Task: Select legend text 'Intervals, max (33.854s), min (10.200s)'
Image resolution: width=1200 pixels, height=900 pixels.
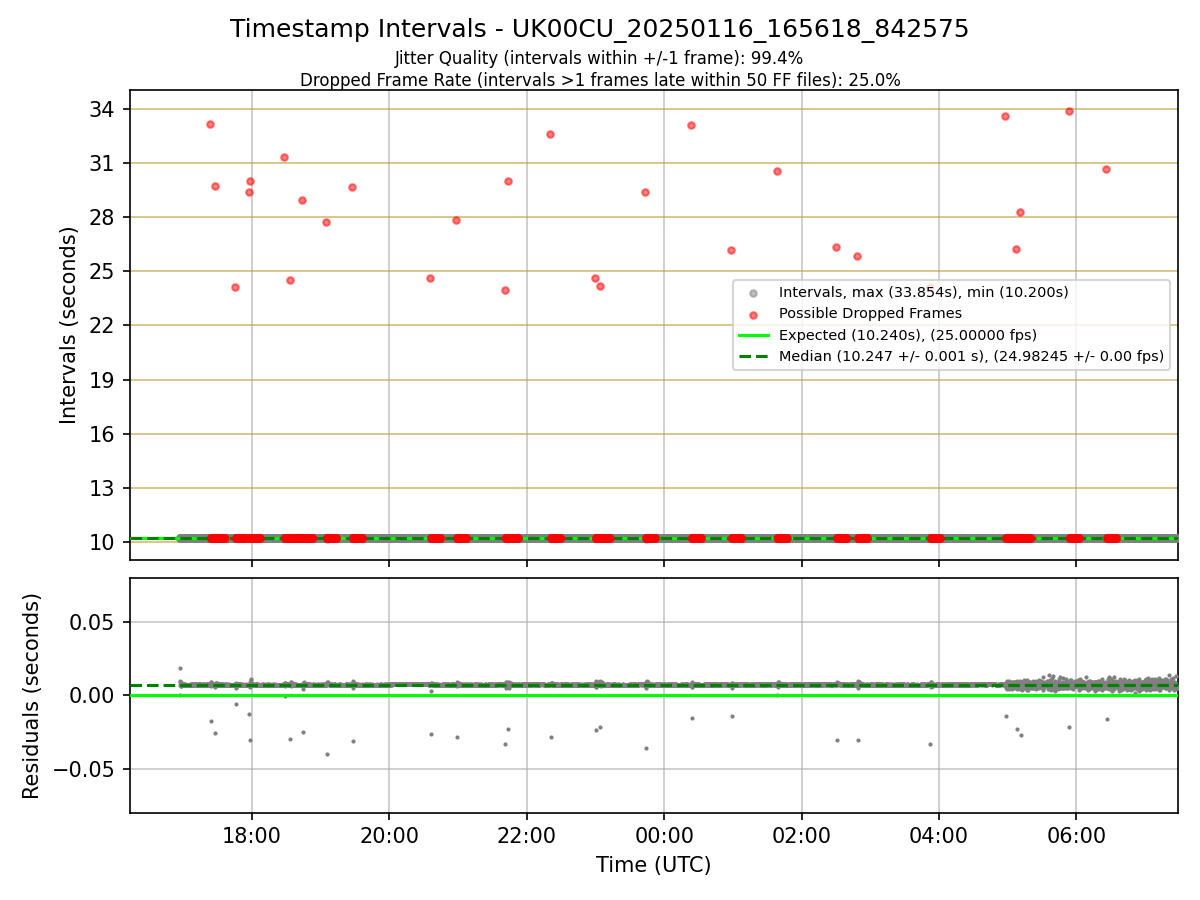Action: [x=923, y=292]
